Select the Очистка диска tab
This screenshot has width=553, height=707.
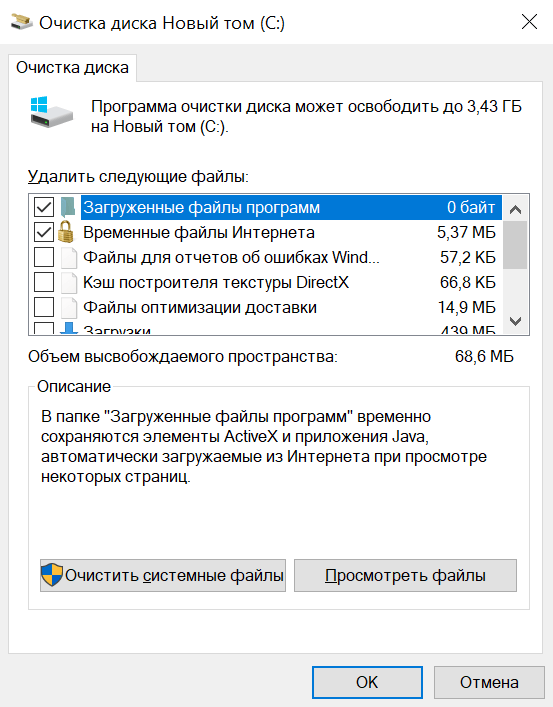point(72,68)
